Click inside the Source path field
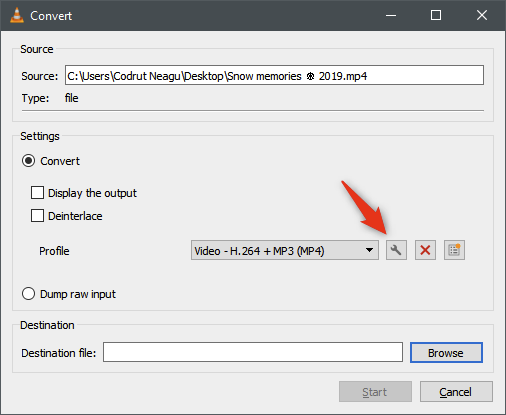This screenshot has height=415, width=506. click(x=274, y=75)
